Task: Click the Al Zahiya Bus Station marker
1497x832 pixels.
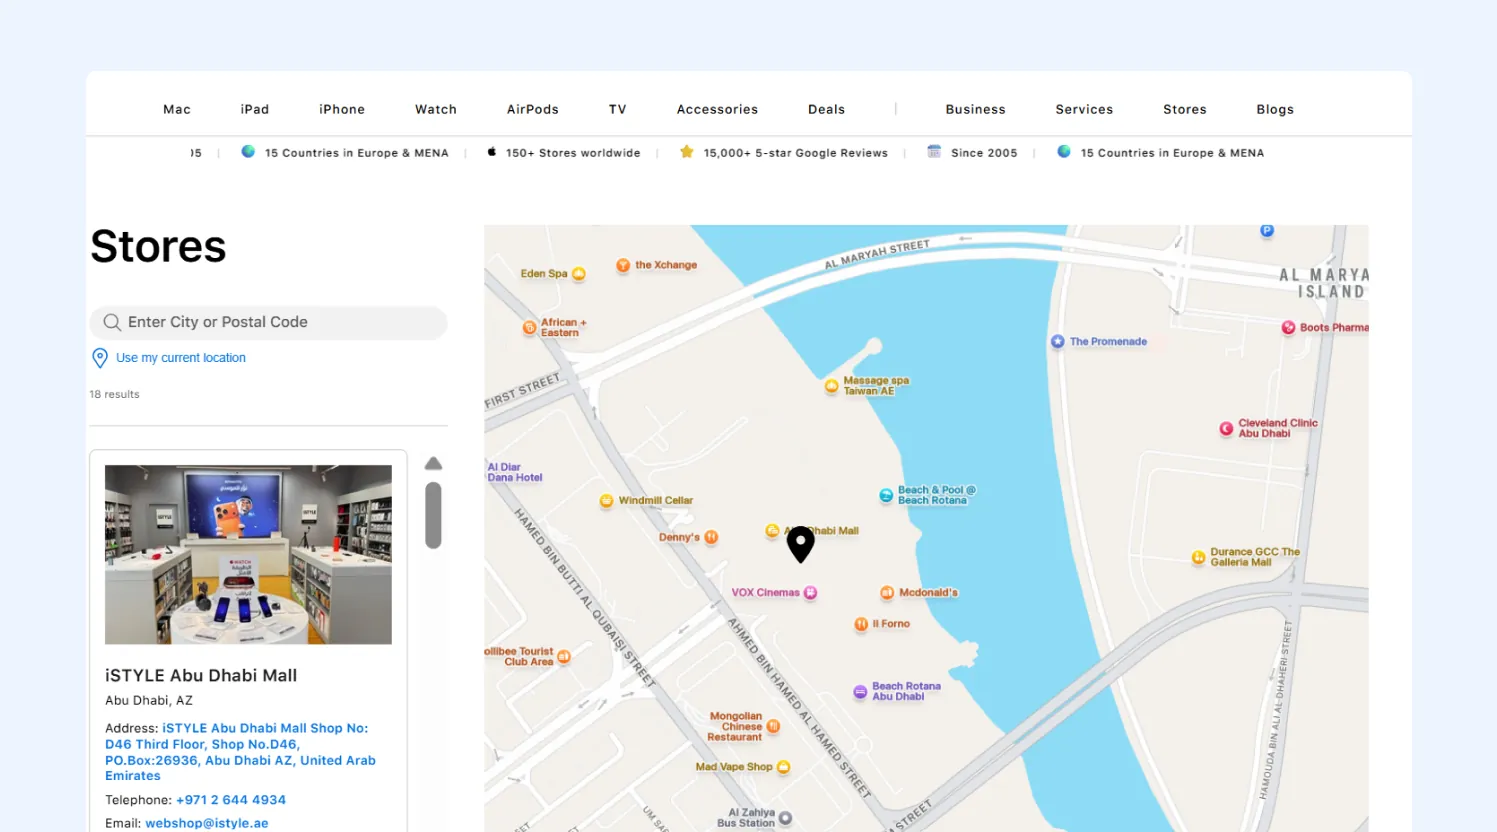Action: [x=785, y=818]
